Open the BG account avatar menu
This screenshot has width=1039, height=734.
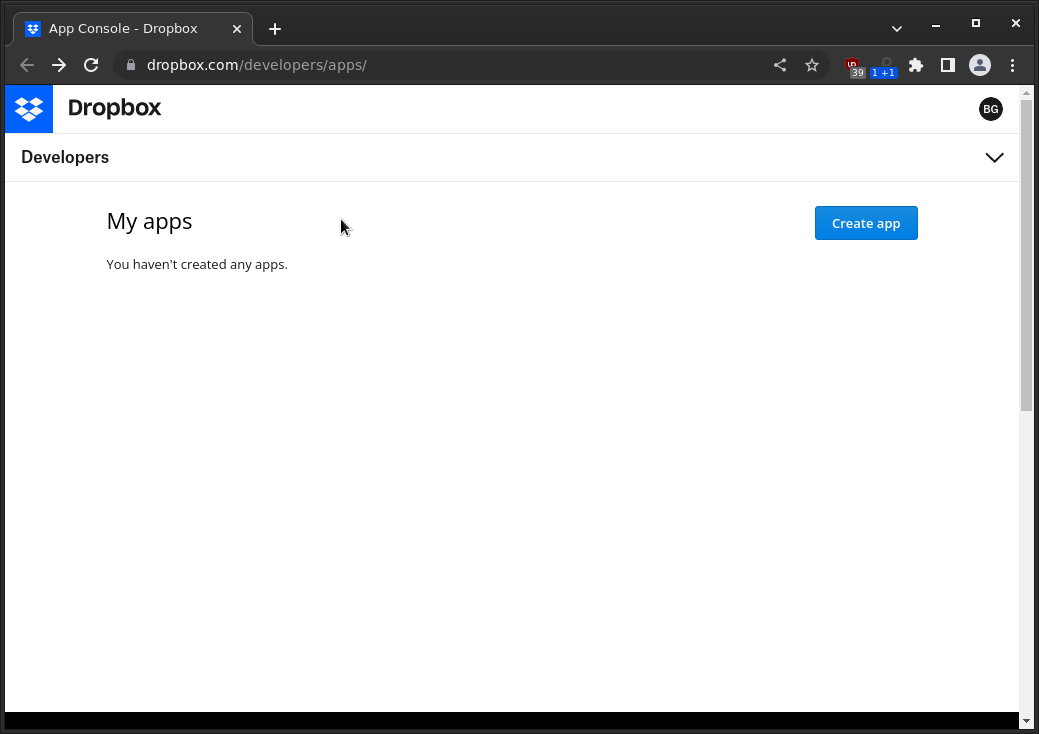pyautogui.click(x=991, y=109)
